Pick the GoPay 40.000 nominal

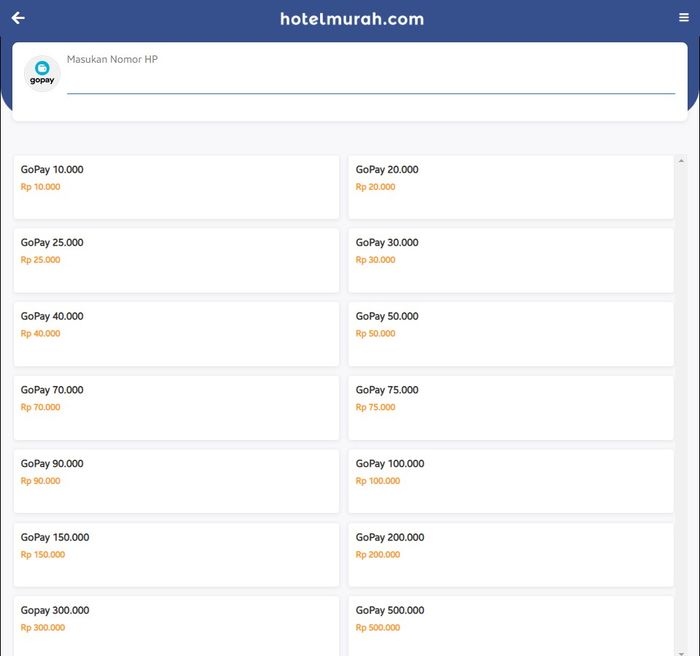[x=176, y=334]
